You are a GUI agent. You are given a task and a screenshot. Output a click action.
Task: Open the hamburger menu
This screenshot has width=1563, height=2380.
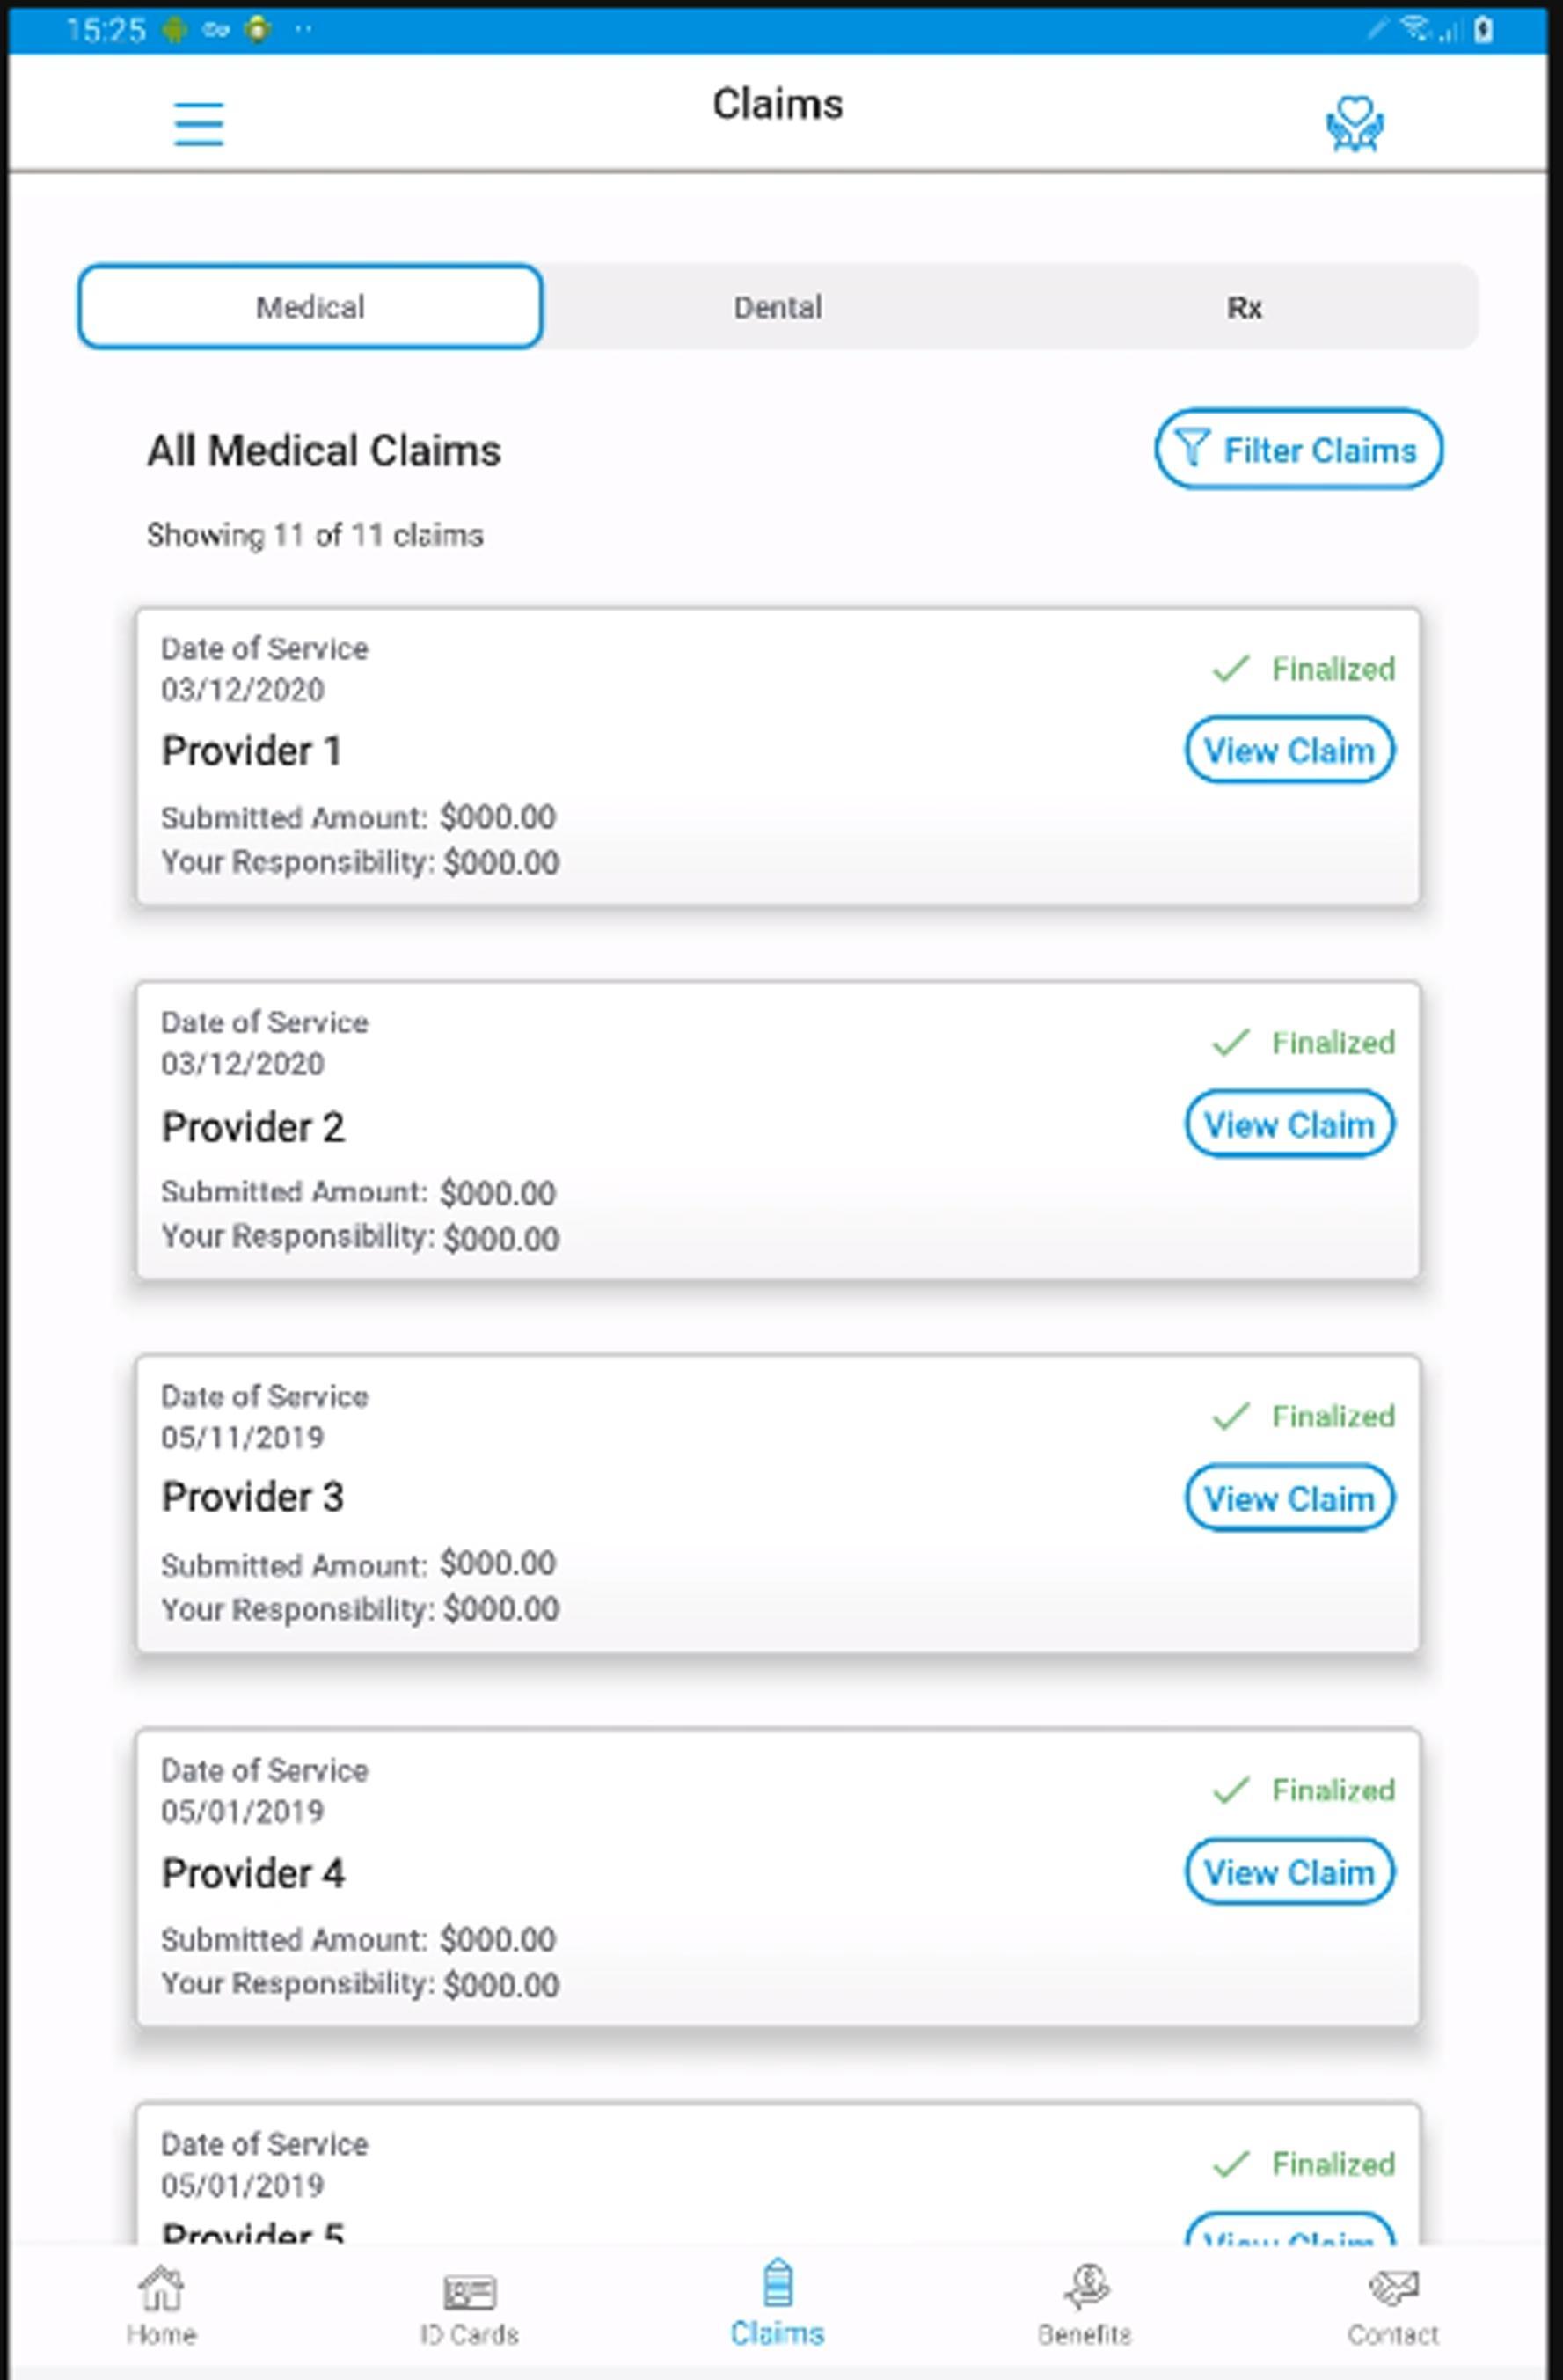click(x=198, y=123)
